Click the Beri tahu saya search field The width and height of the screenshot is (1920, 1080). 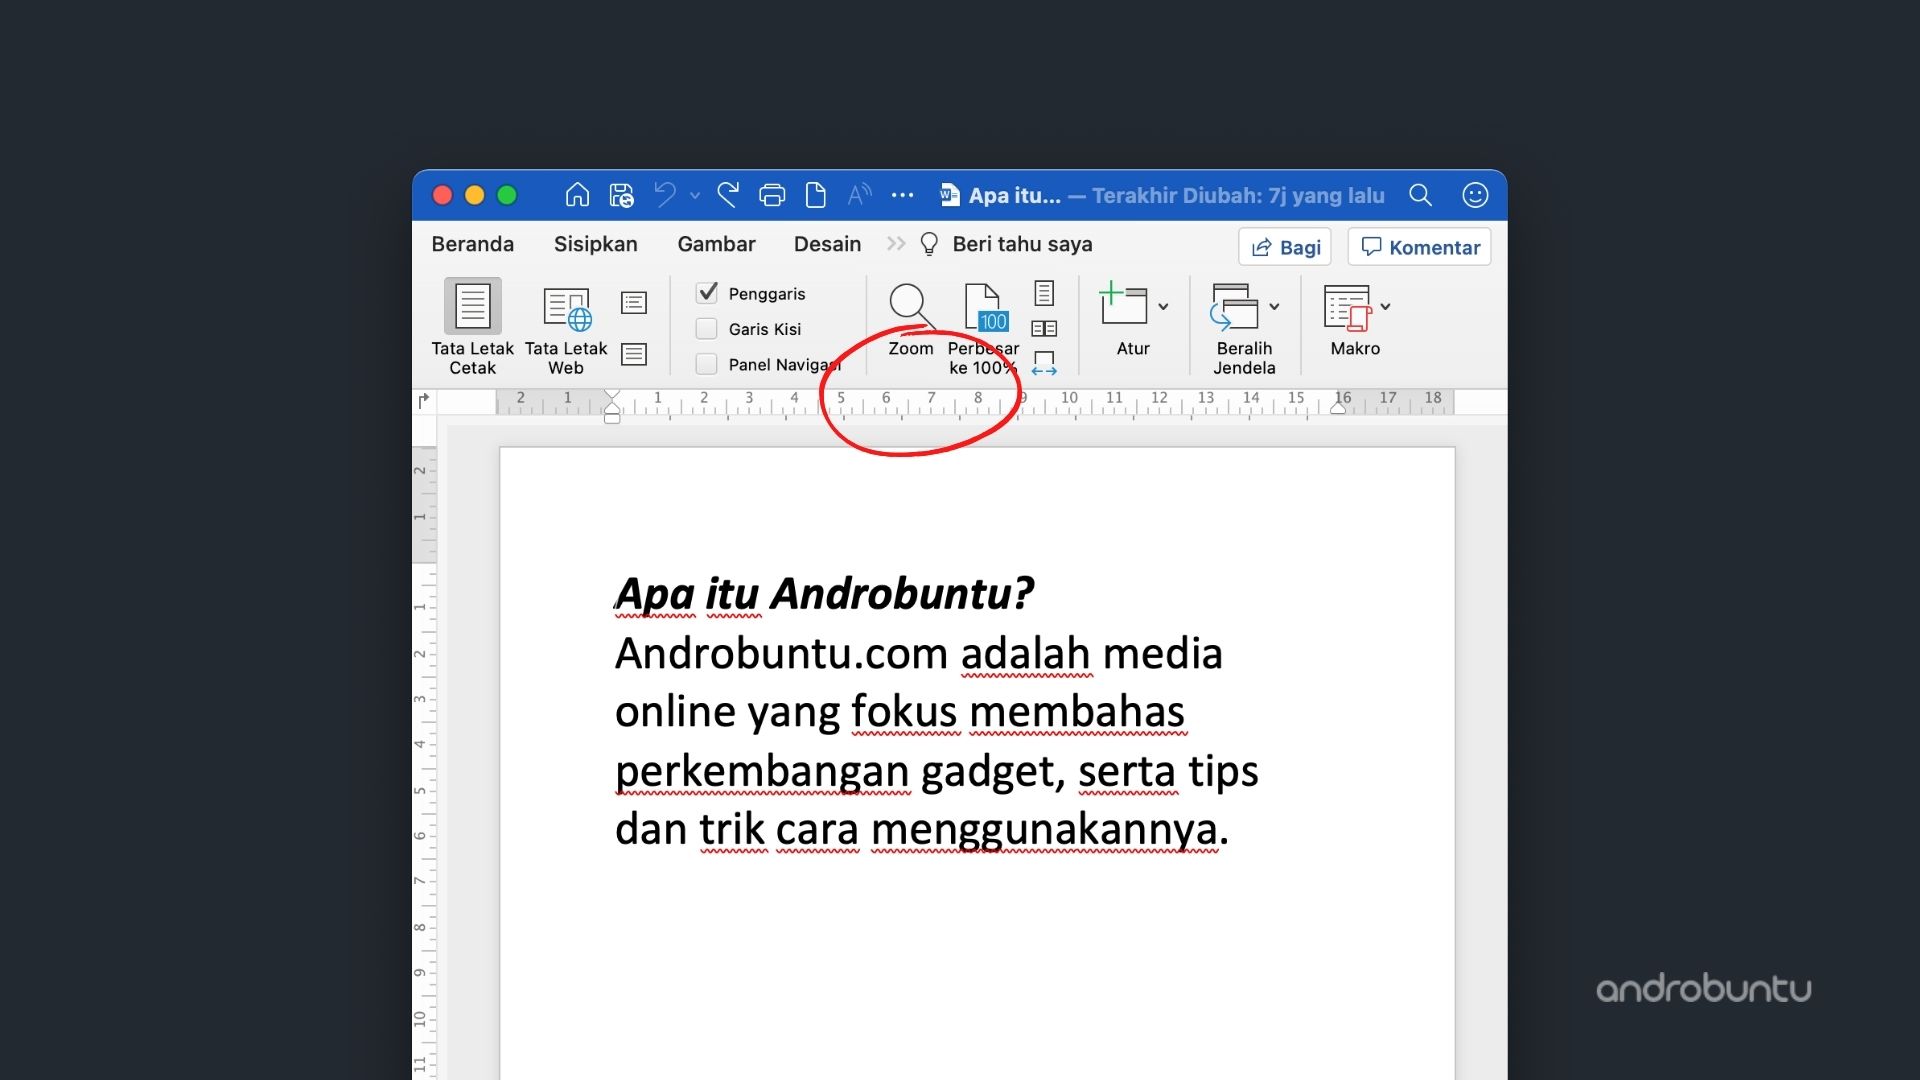[1022, 243]
